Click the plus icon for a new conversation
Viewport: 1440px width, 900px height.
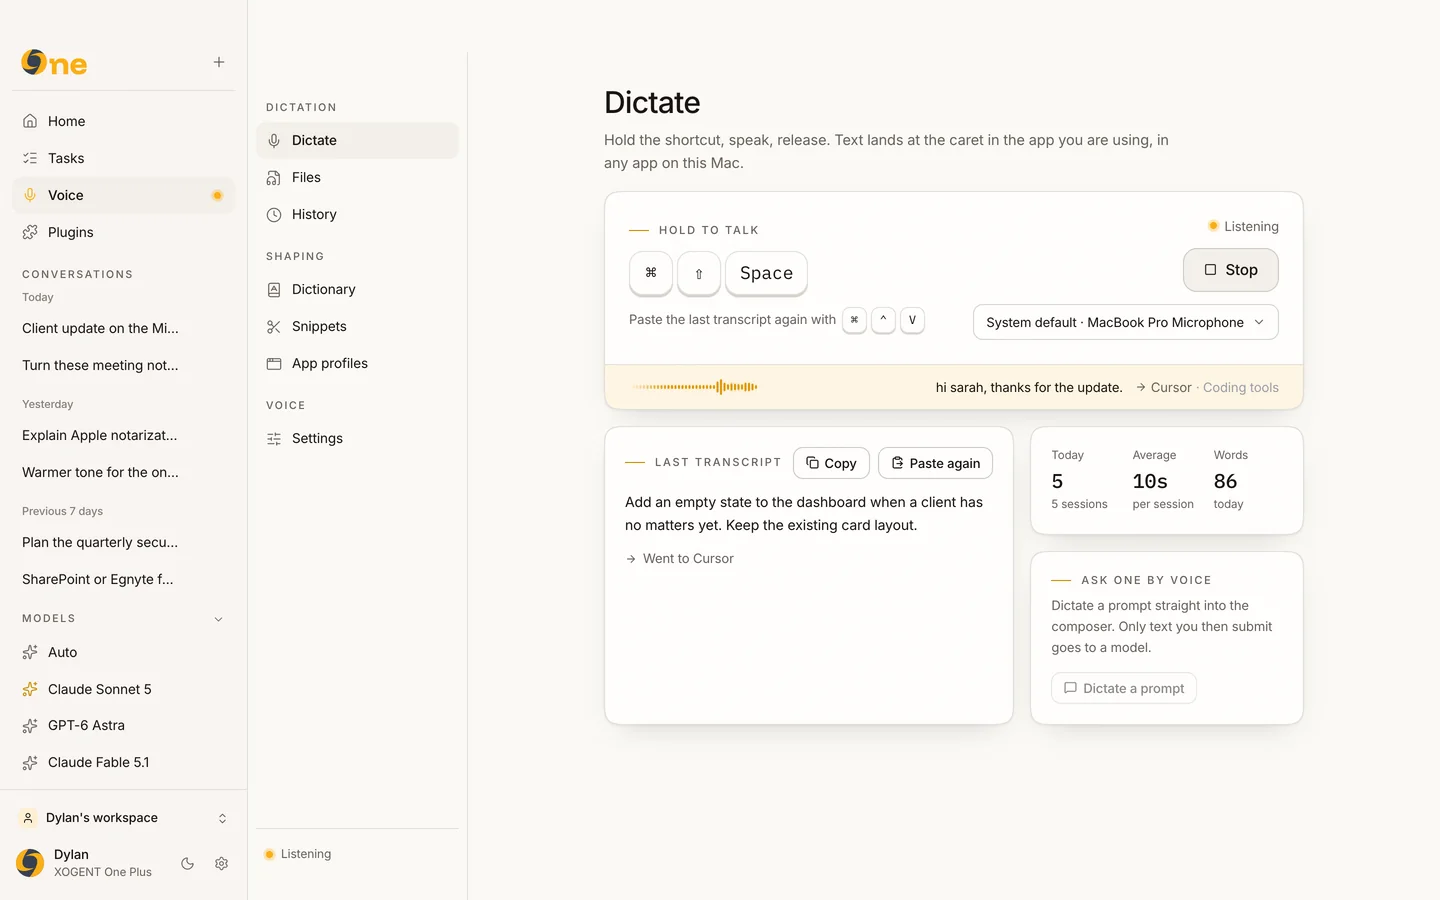click(219, 62)
